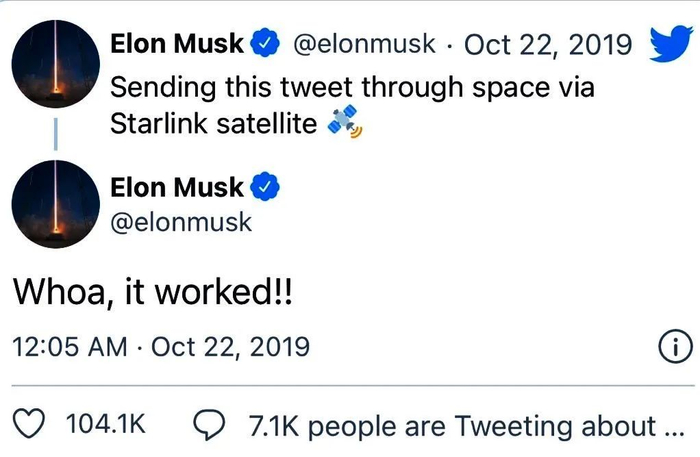Click Elon Musk name above "Whoa, it worked!!"
700x457 pixels.
click(177, 187)
